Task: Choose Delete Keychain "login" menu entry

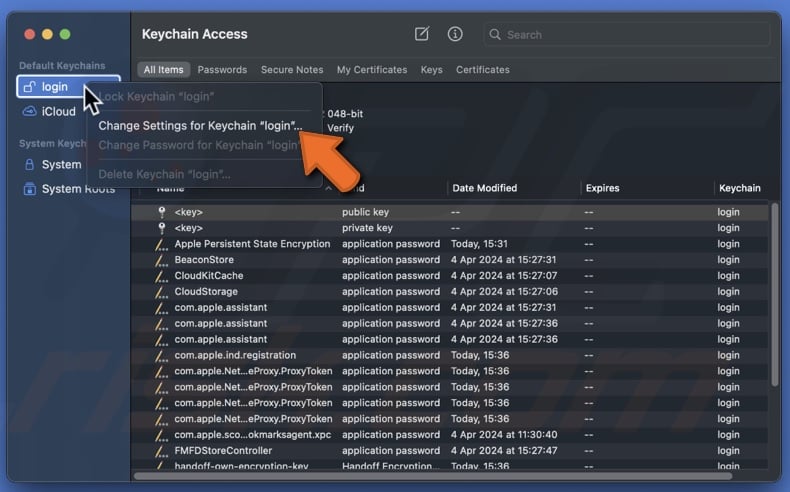Action: (x=164, y=174)
